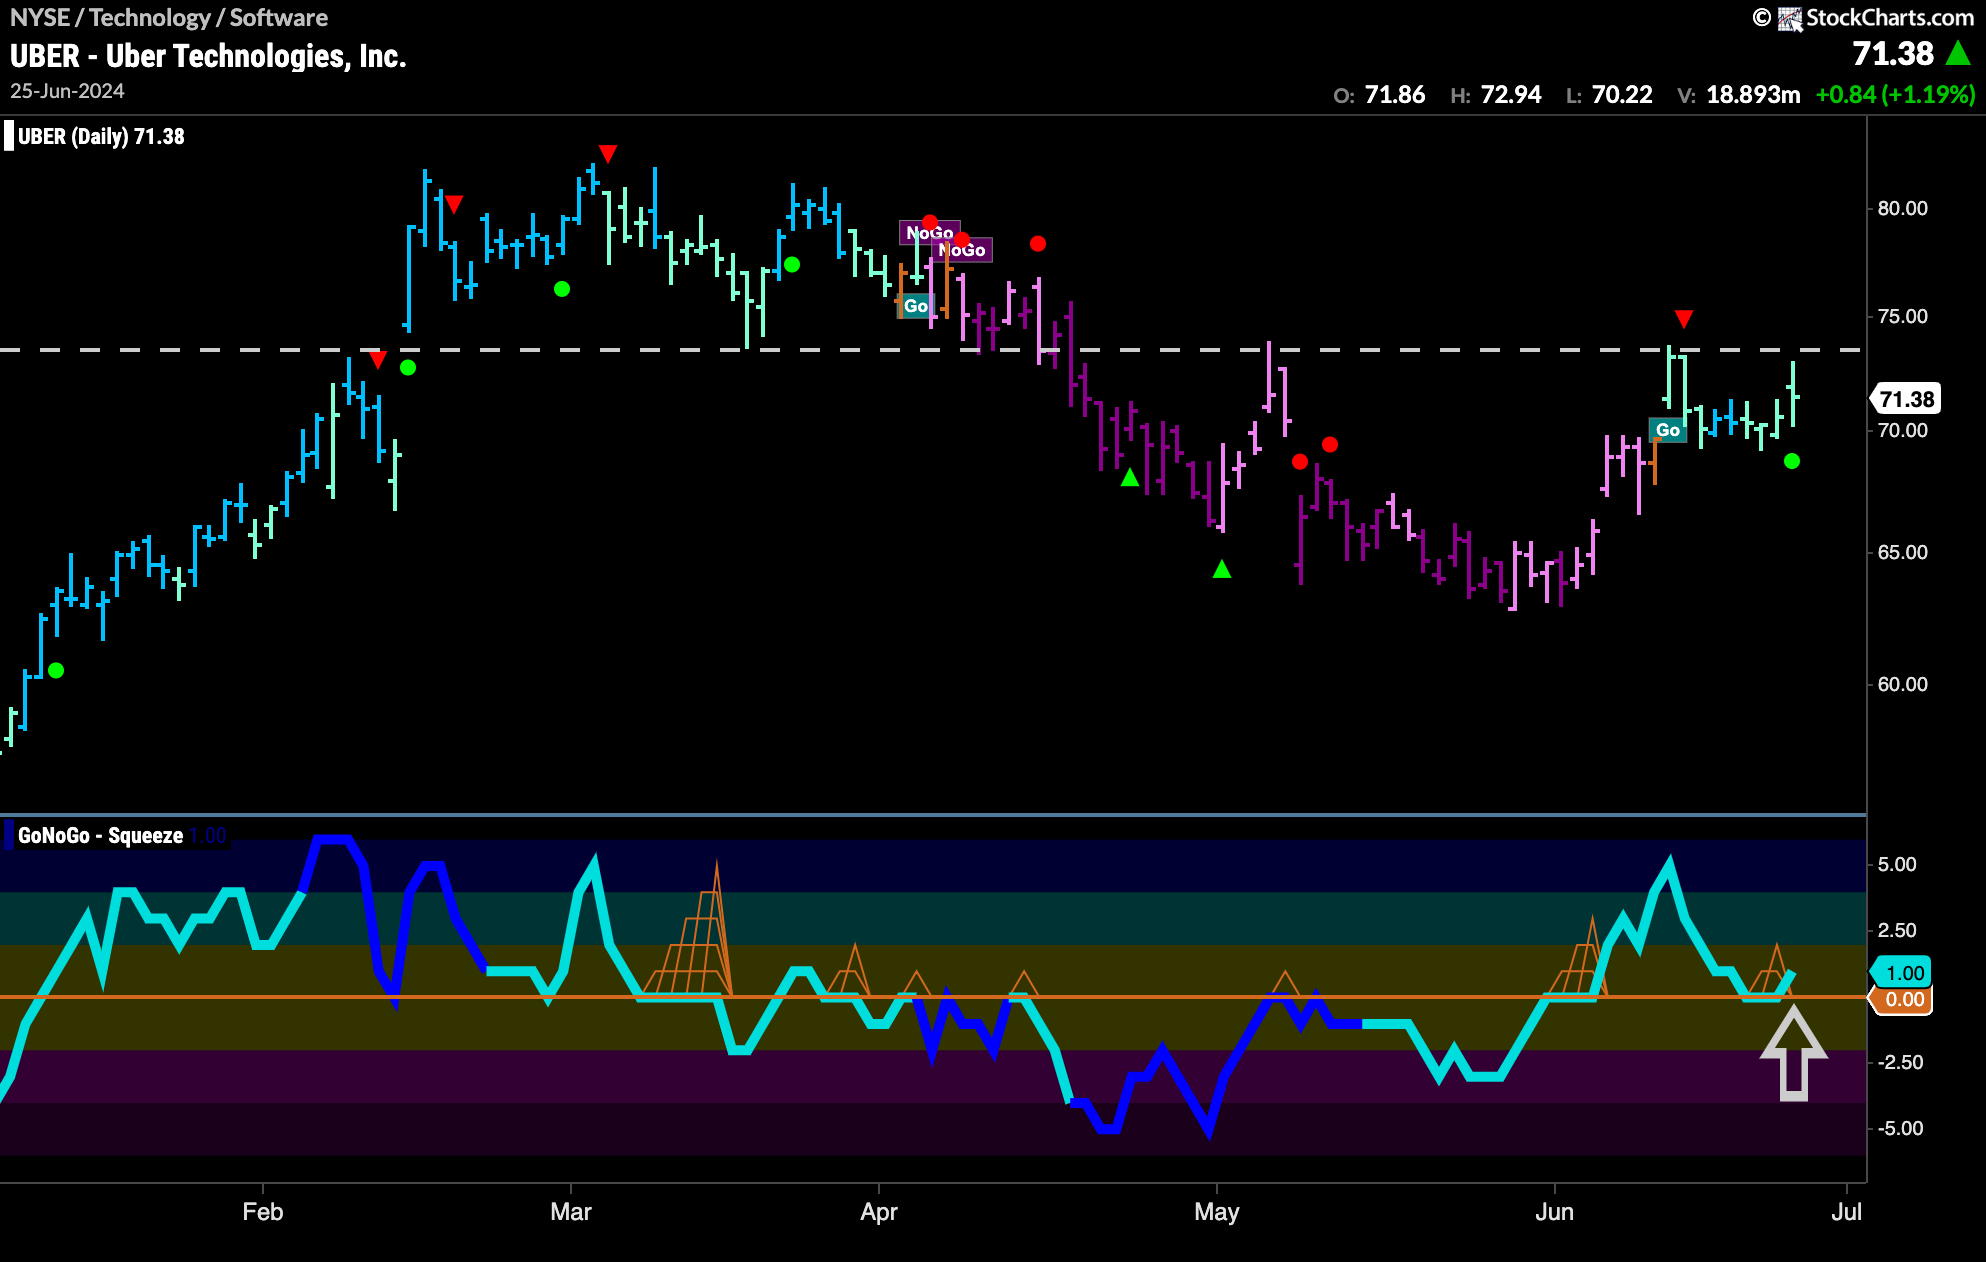
Task: Click the white 71.38 price badge on axis
Action: (1906, 400)
